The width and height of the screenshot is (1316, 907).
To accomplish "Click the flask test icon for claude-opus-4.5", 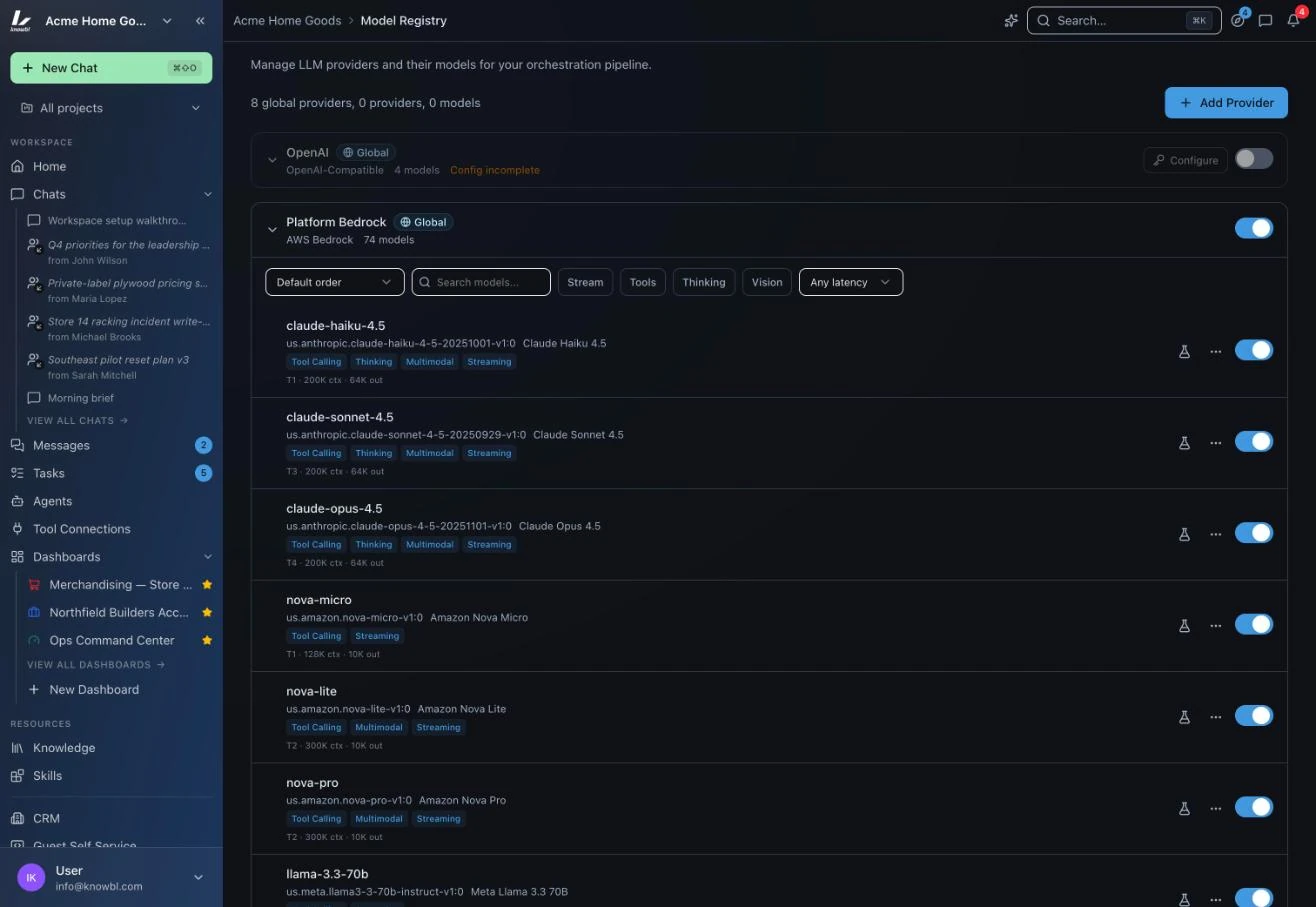I will coord(1184,534).
